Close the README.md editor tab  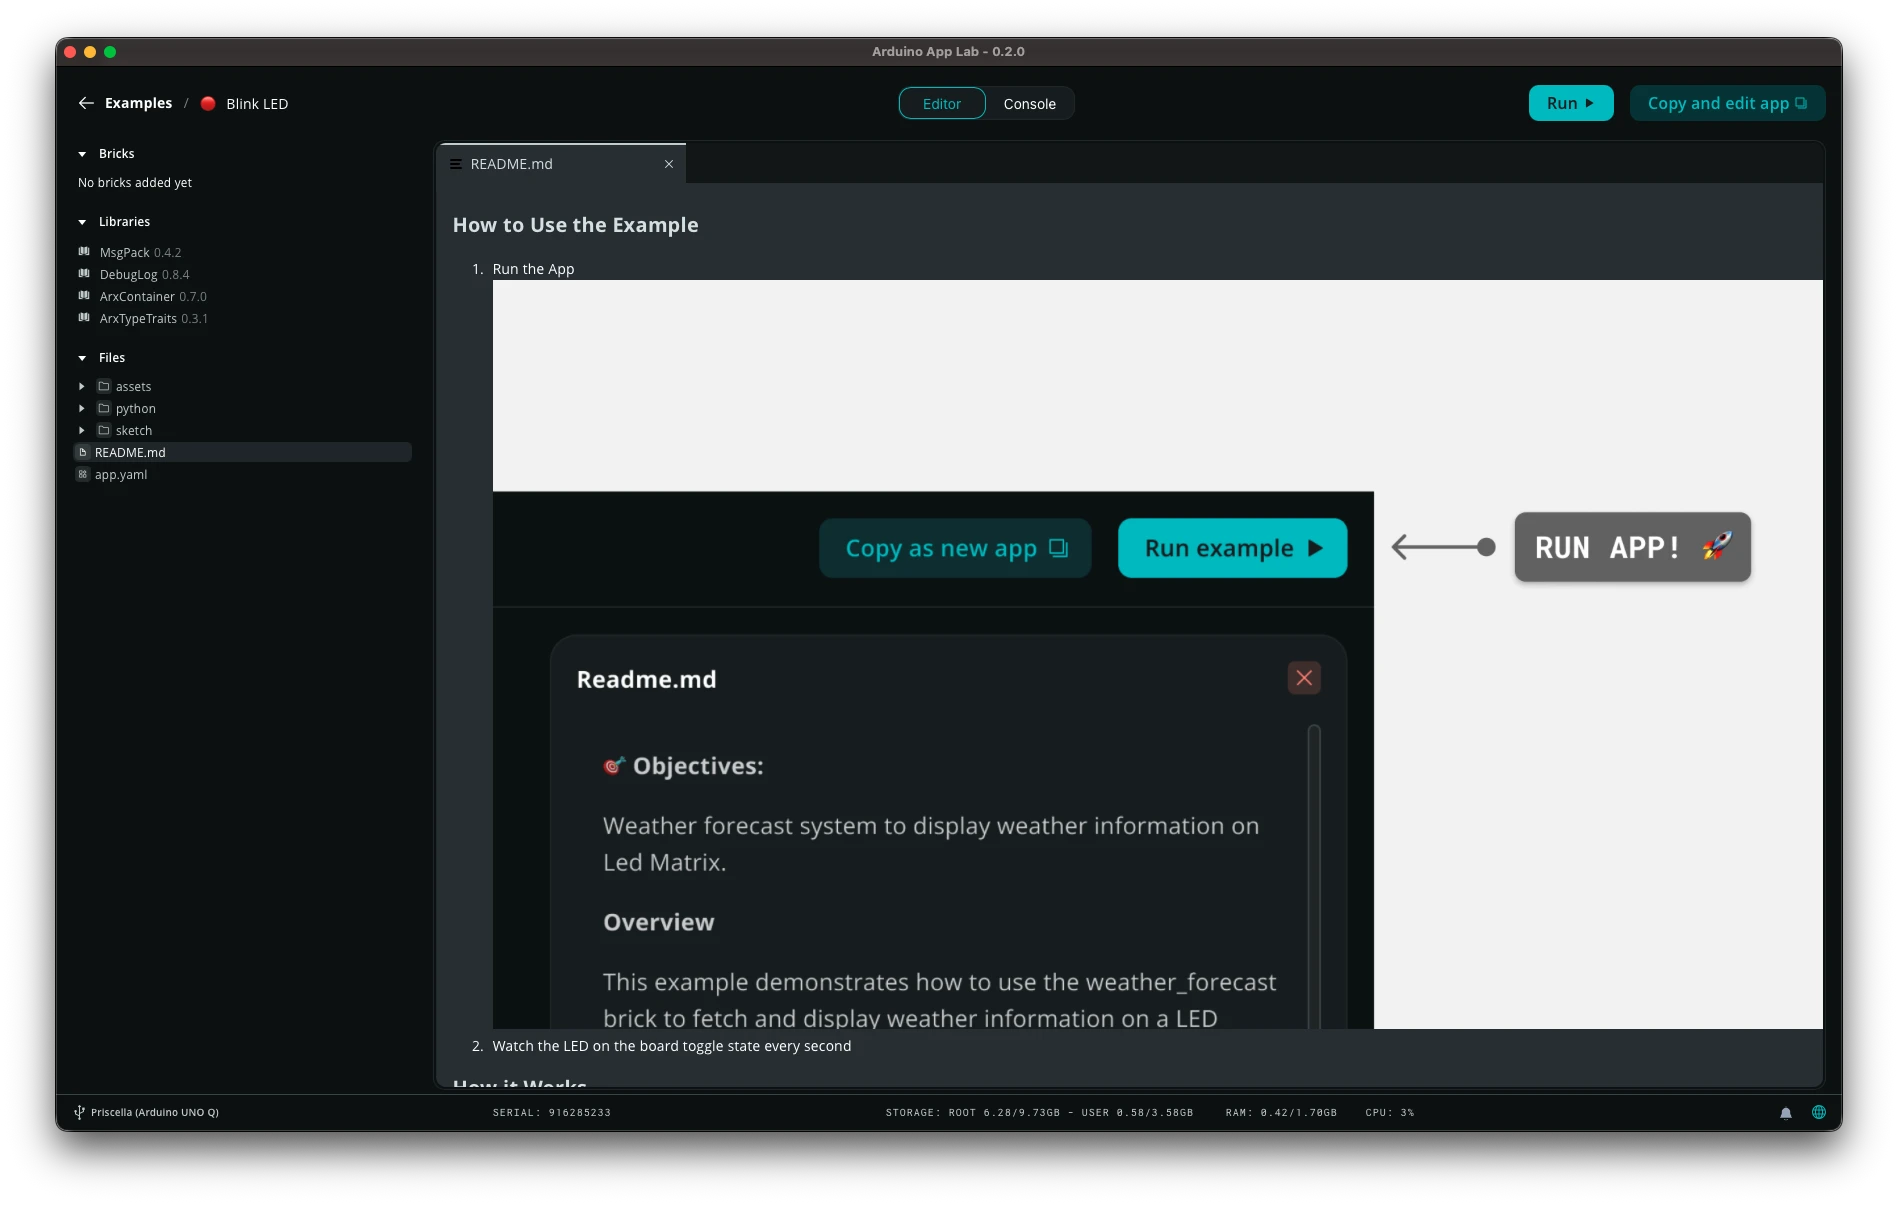tap(668, 164)
